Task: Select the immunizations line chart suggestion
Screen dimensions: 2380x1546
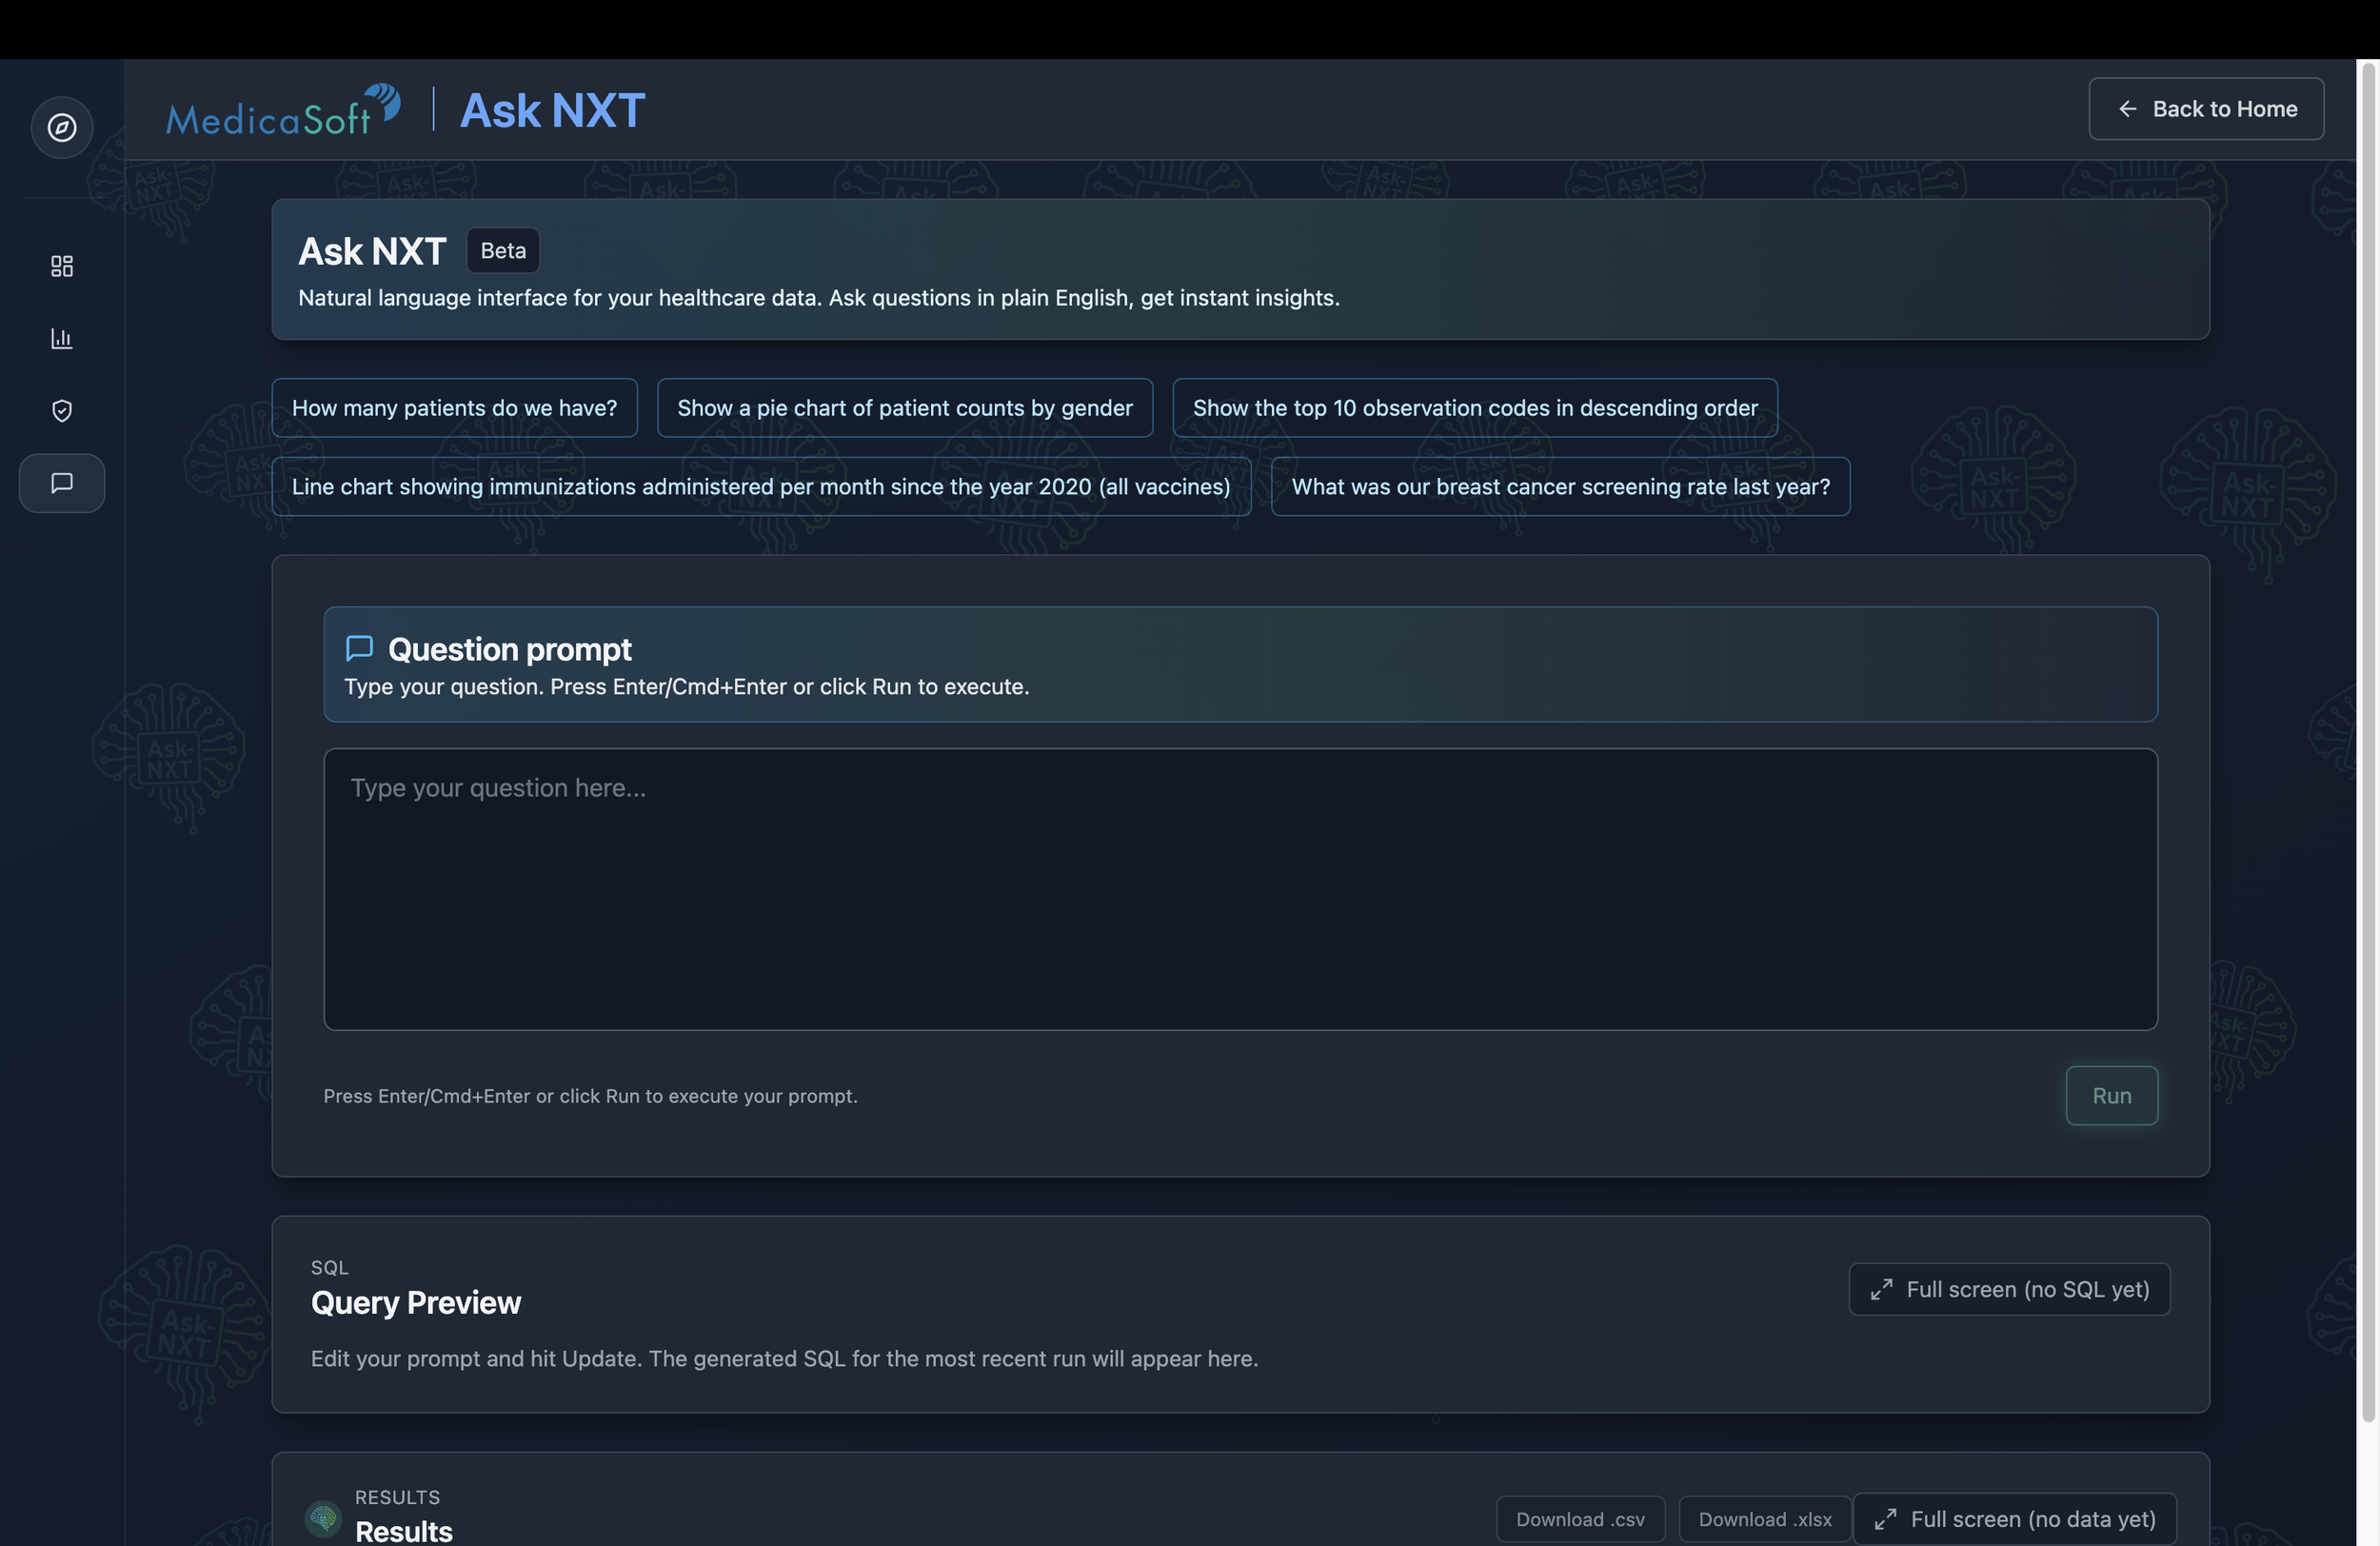Action: [760, 487]
